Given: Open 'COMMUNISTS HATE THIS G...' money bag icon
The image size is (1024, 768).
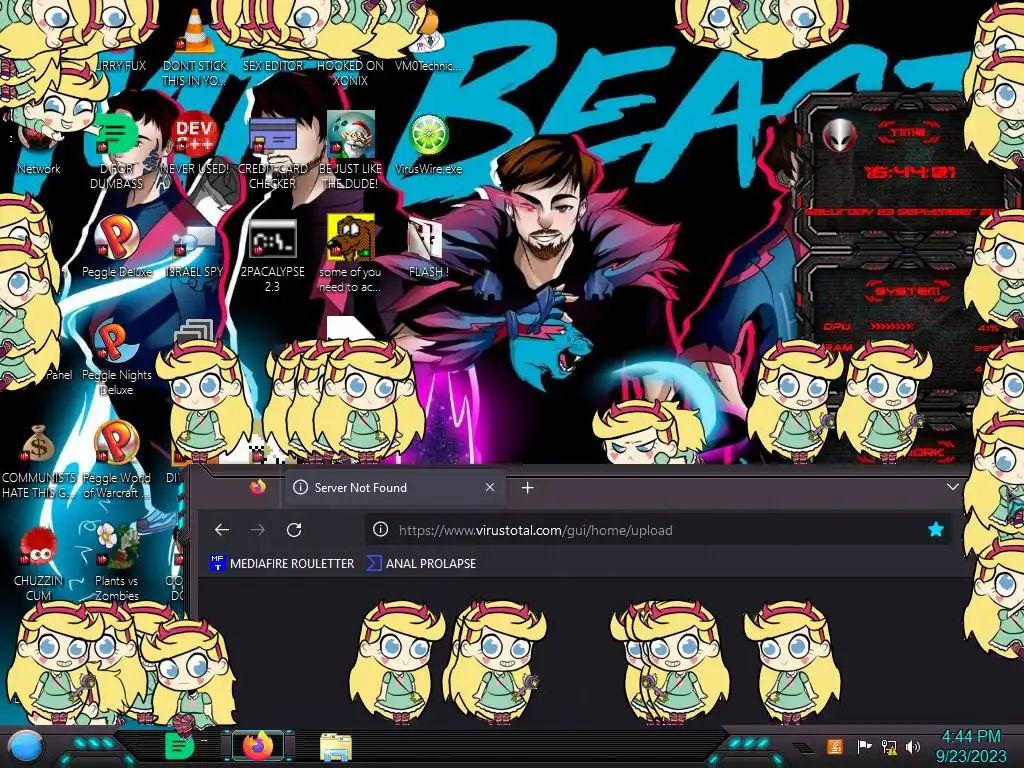Looking at the screenshot, I should [39, 461].
